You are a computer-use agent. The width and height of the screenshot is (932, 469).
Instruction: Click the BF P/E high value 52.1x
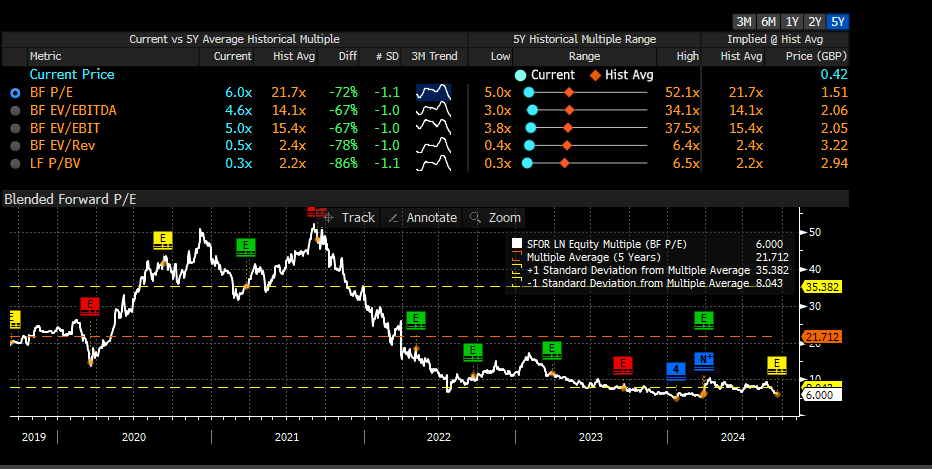pyautogui.click(x=682, y=93)
